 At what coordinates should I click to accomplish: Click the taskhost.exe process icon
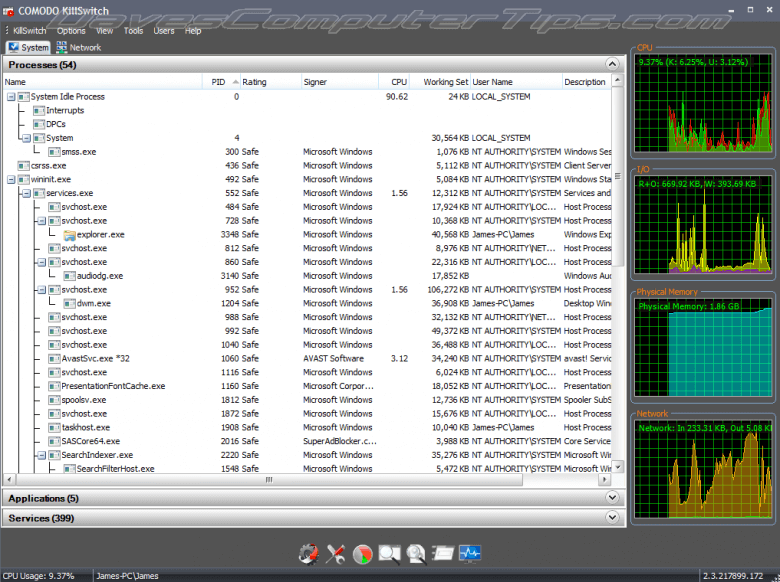[54, 427]
